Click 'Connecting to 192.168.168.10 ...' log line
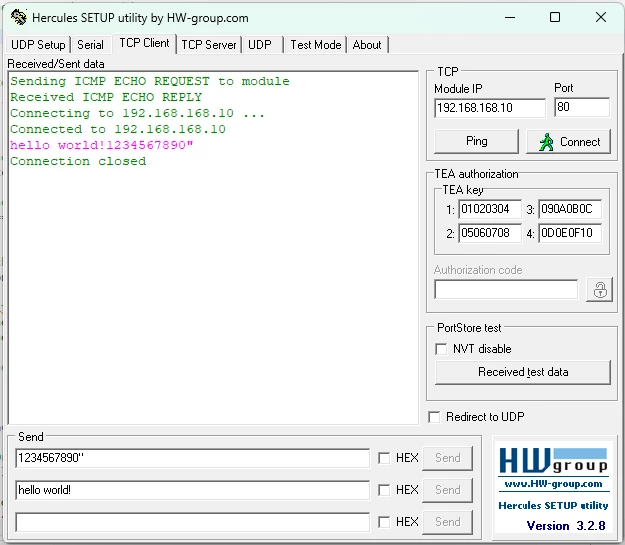This screenshot has width=625, height=545. click(x=138, y=113)
